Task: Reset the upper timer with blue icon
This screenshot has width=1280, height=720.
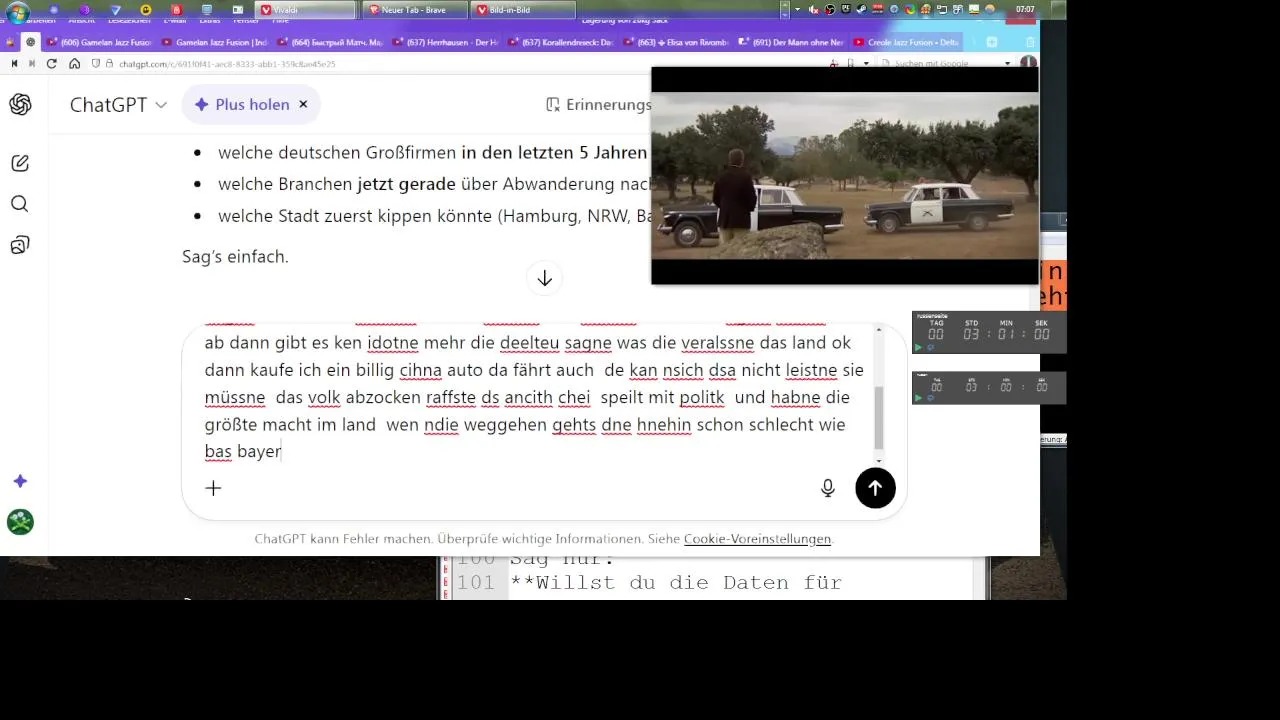Action: coord(929,347)
